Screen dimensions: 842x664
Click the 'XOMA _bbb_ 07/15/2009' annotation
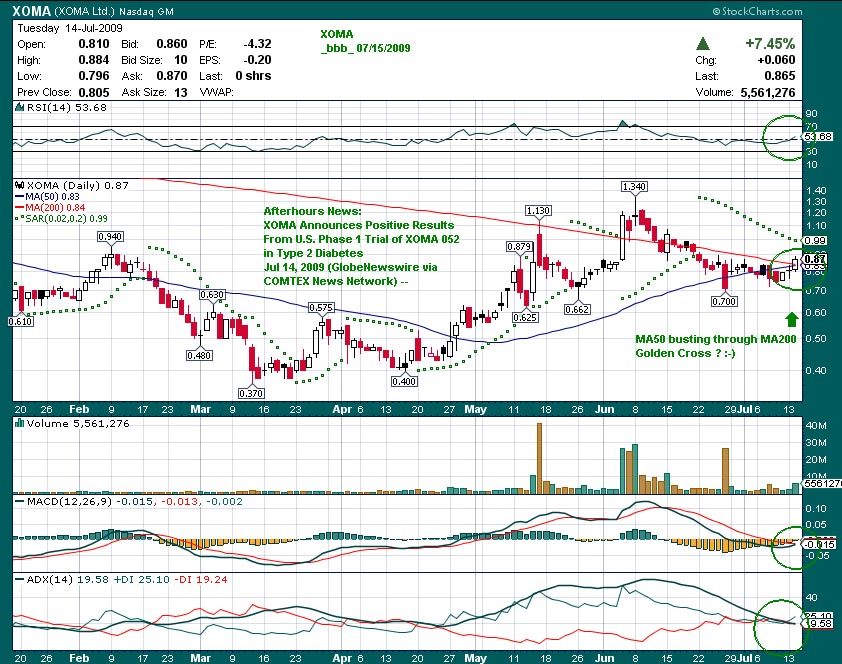pos(365,41)
